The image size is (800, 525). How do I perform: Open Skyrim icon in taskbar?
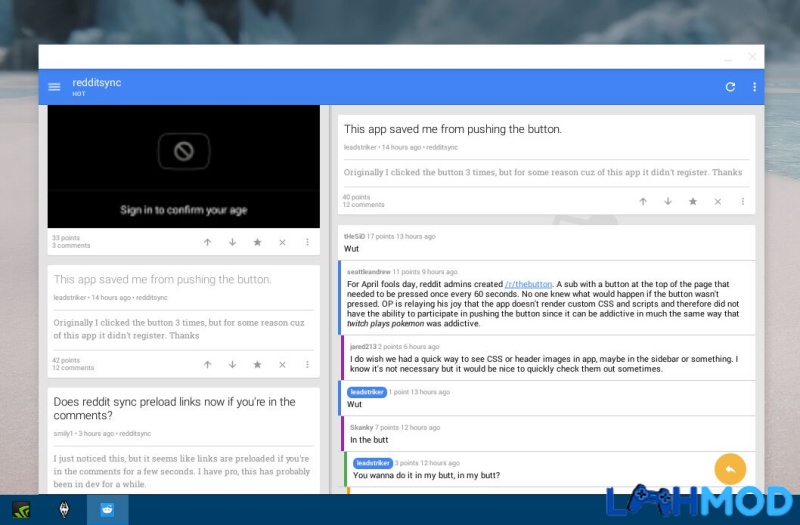[x=64, y=509]
